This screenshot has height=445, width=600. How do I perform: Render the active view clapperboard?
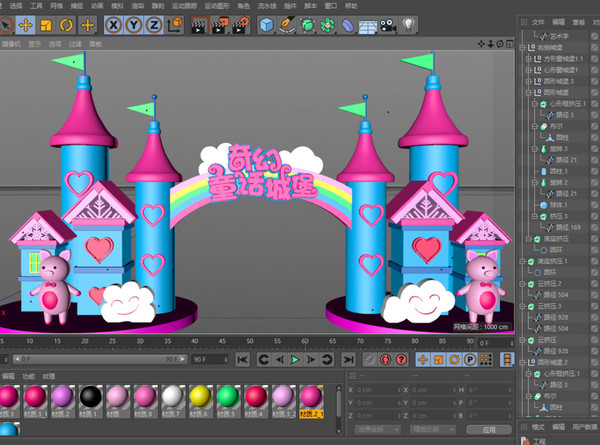(199, 25)
